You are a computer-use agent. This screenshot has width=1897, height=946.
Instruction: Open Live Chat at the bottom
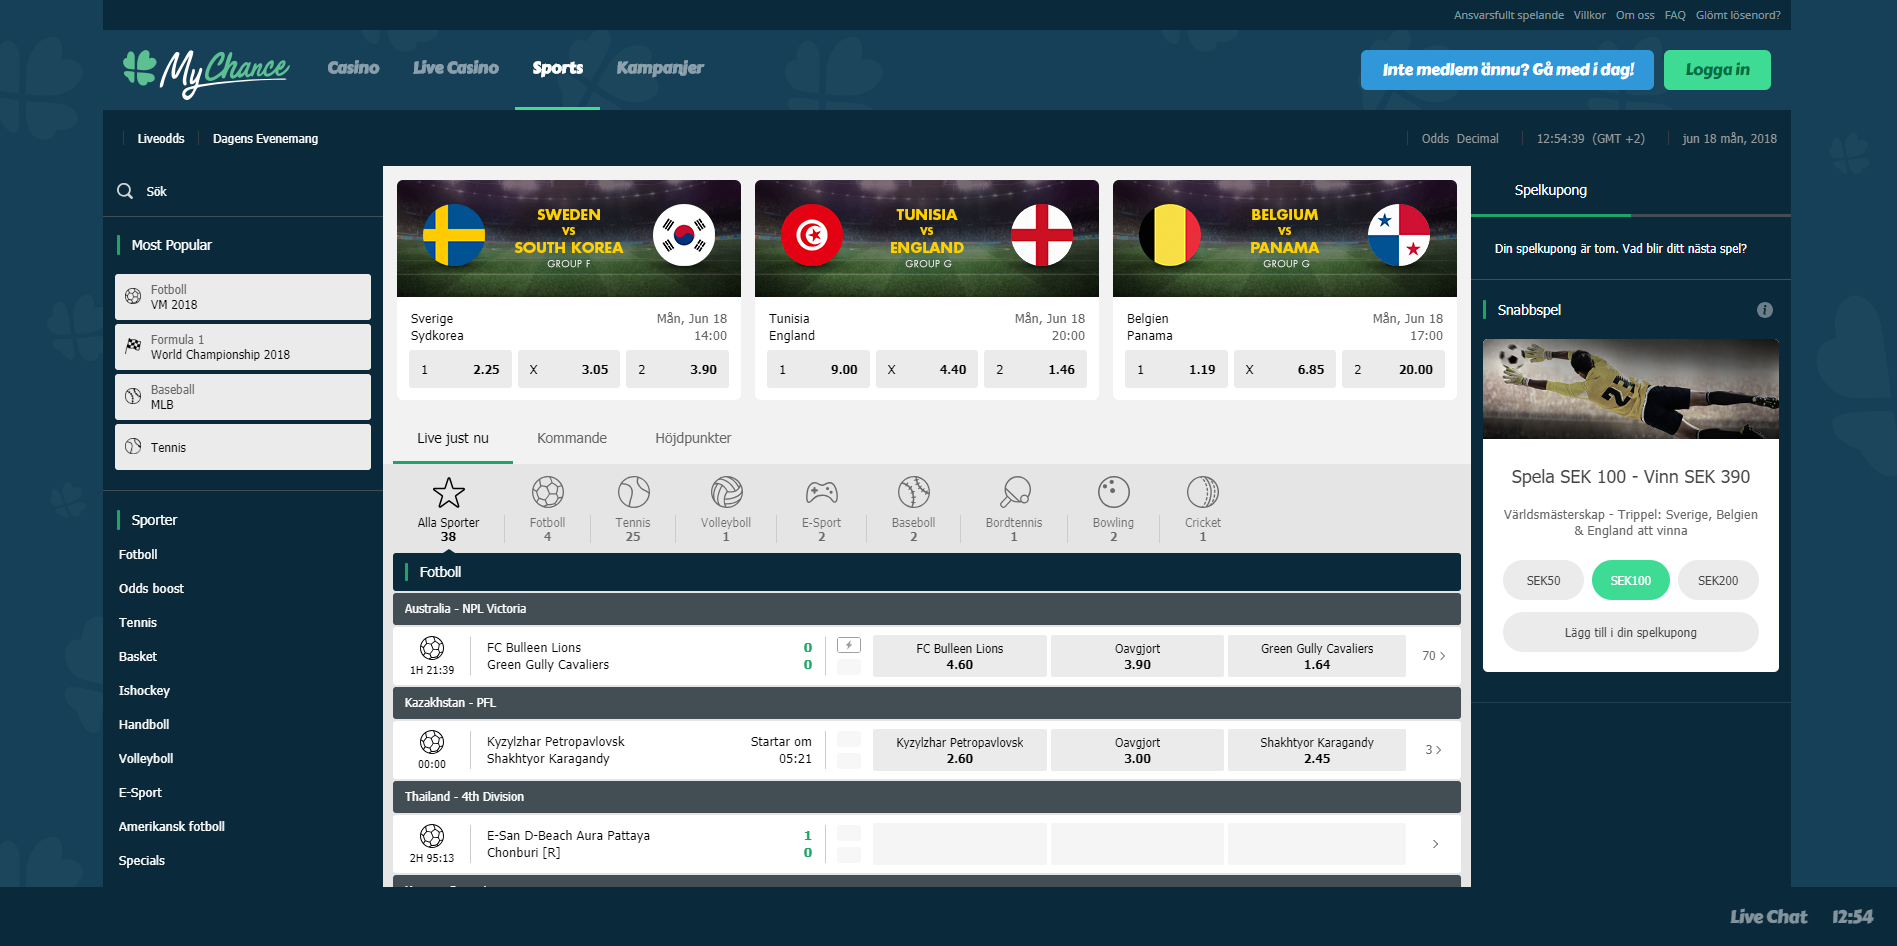pyautogui.click(x=1768, y=917)
